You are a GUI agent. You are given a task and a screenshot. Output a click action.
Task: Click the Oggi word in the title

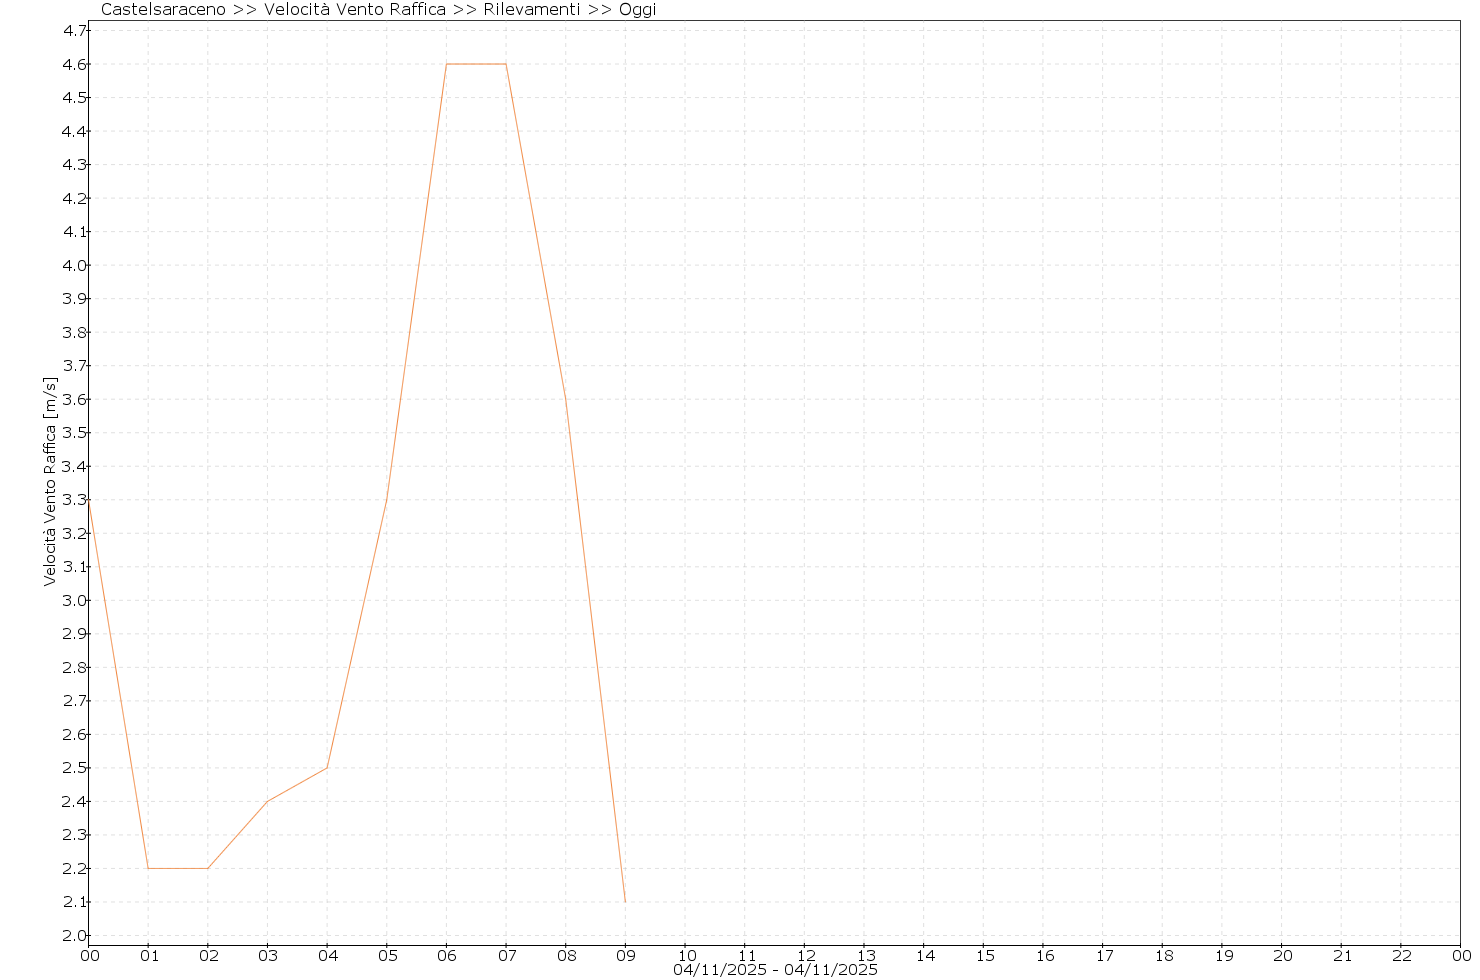click(637, 10)
